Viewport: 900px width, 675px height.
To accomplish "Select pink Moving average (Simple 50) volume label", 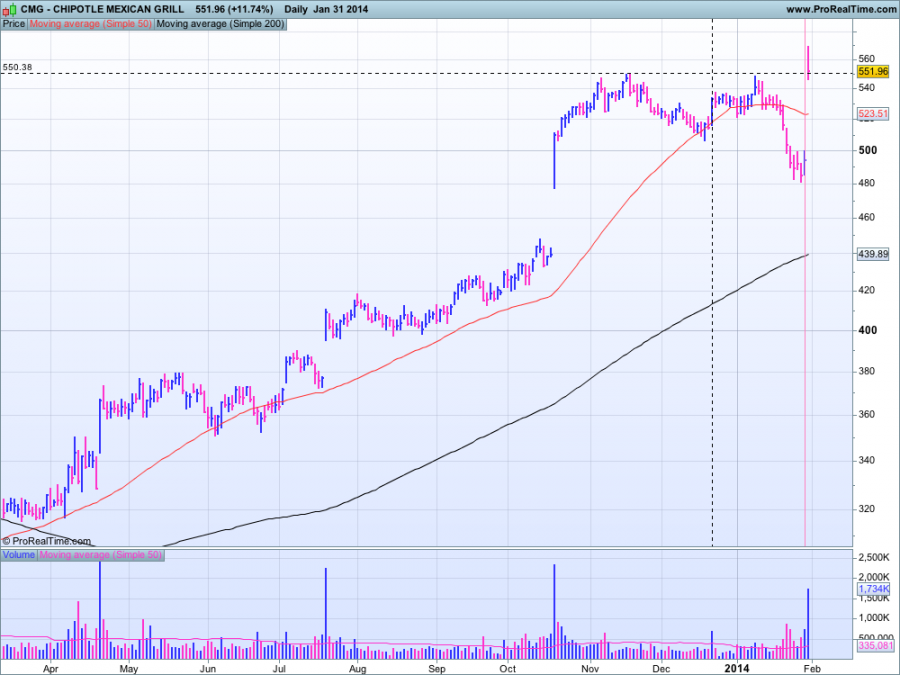I will click(x=101, y=555).
